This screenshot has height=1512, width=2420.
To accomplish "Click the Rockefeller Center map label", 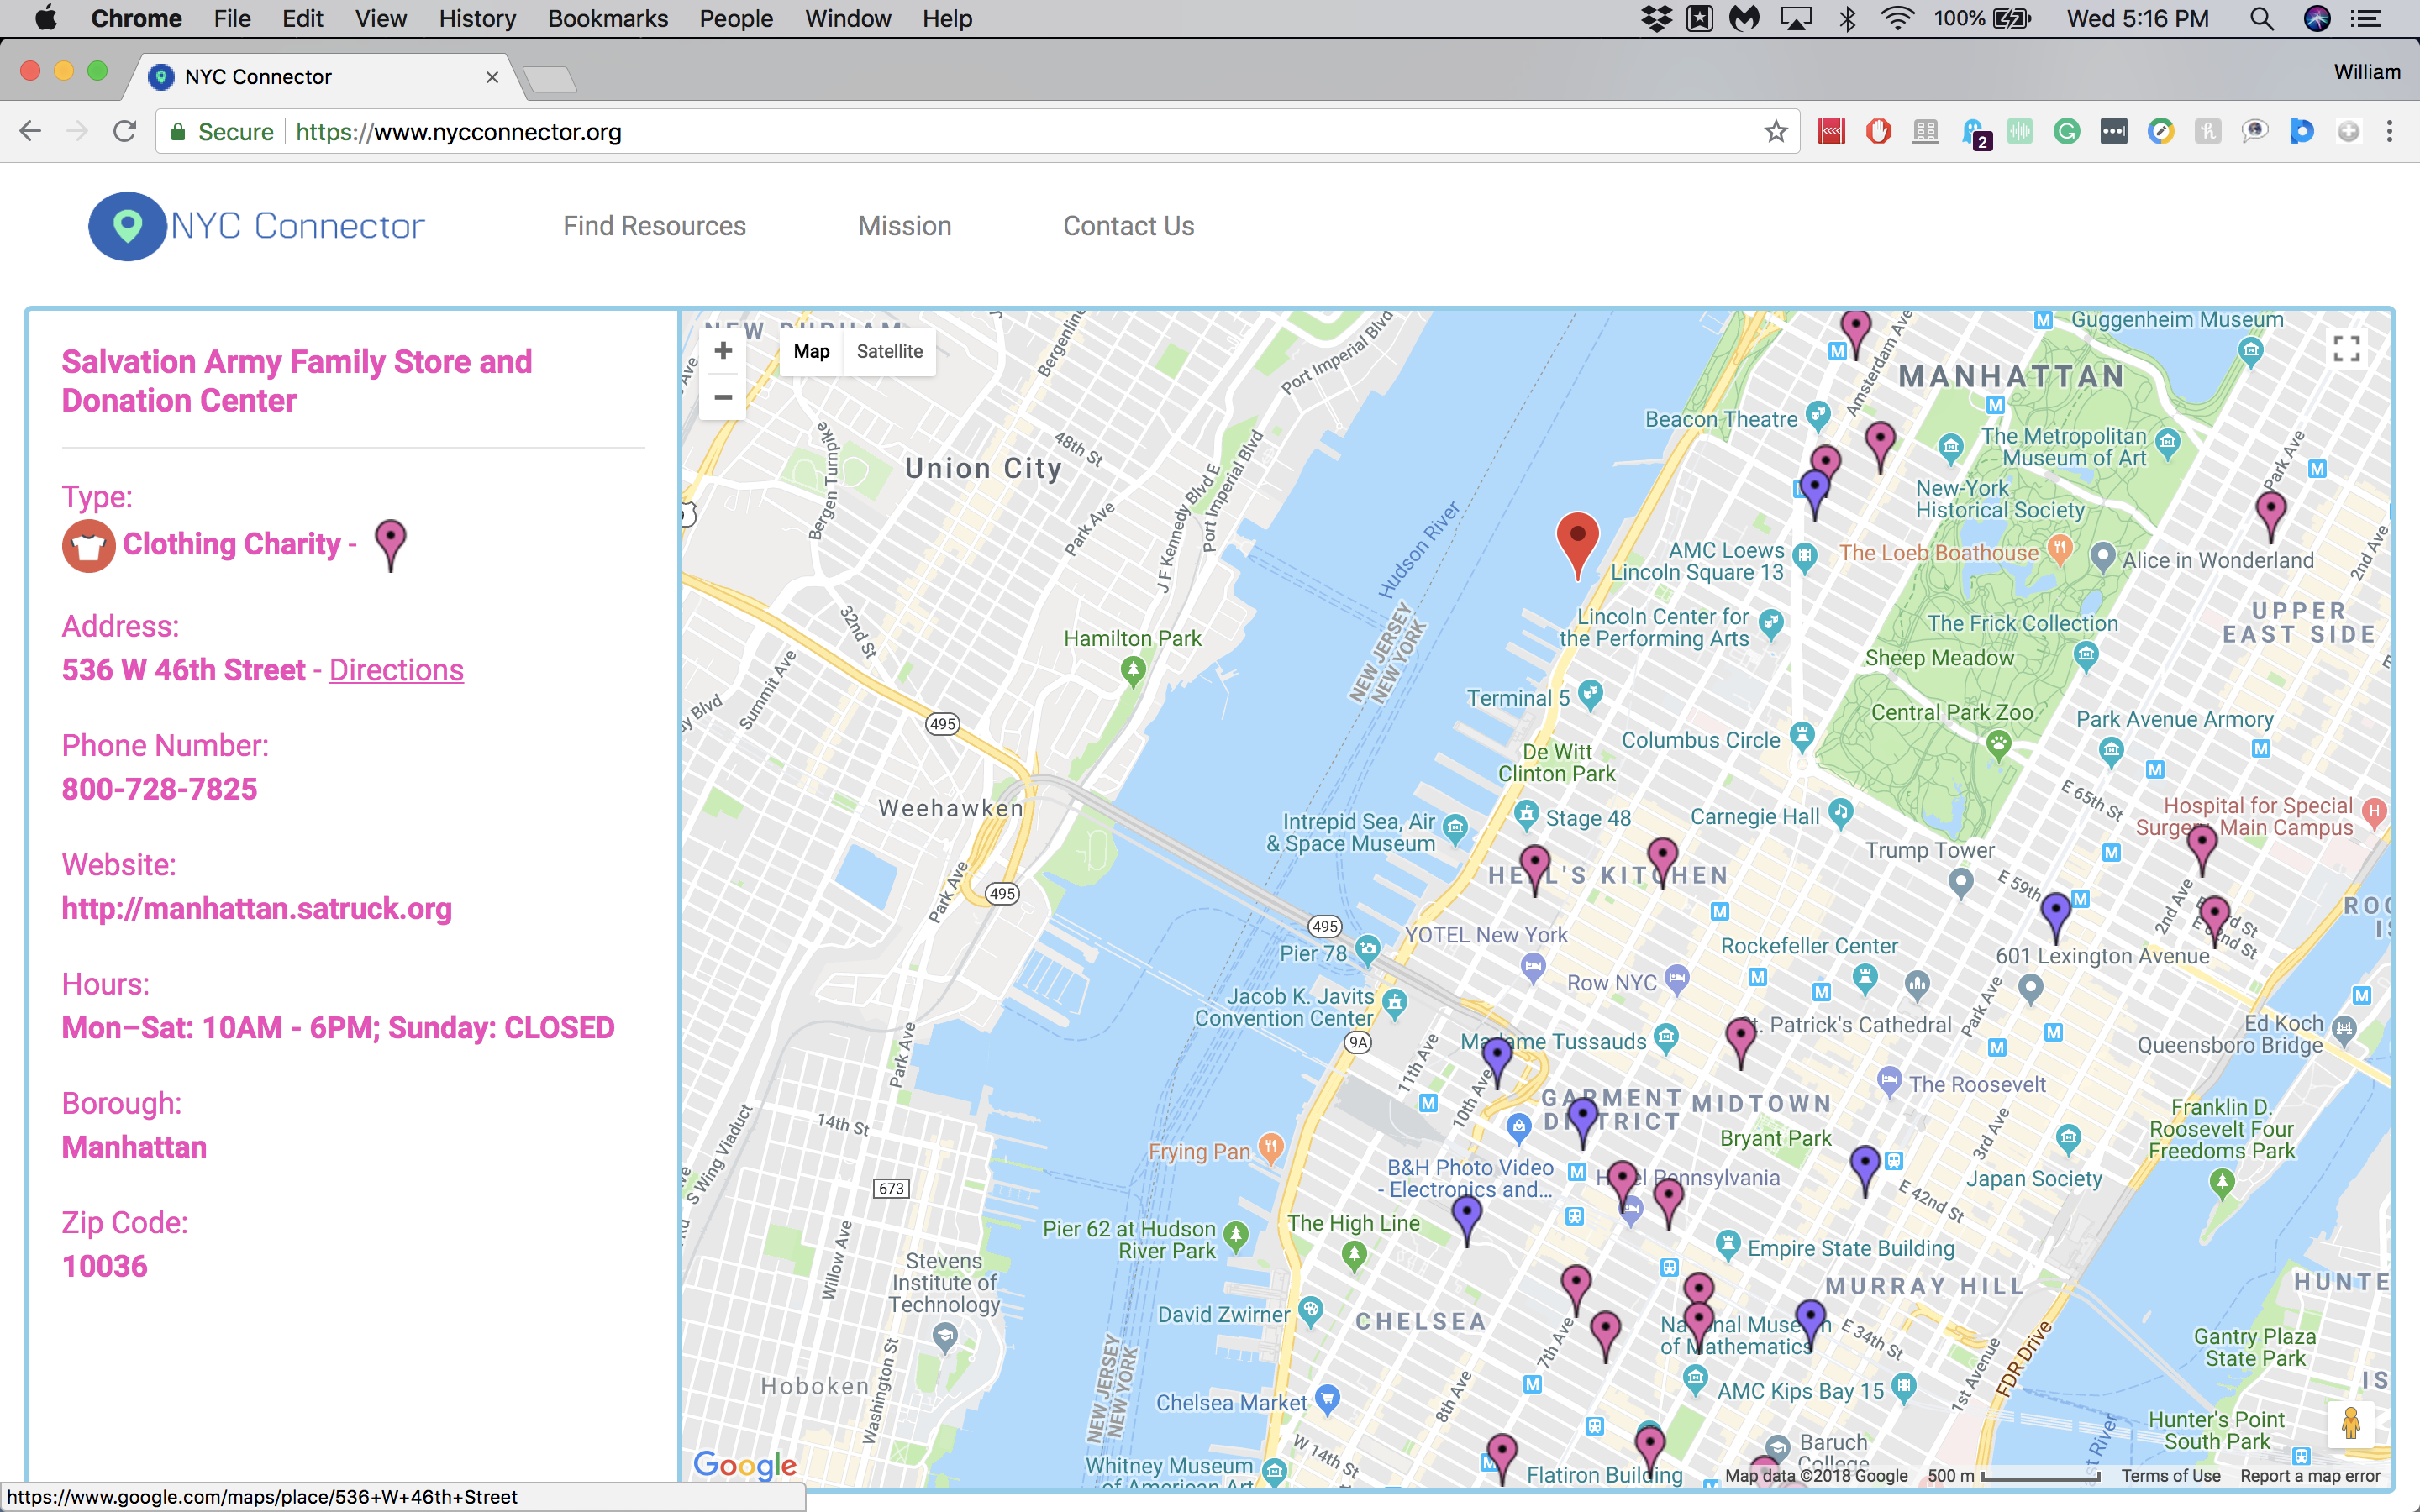I will 1808,946.
